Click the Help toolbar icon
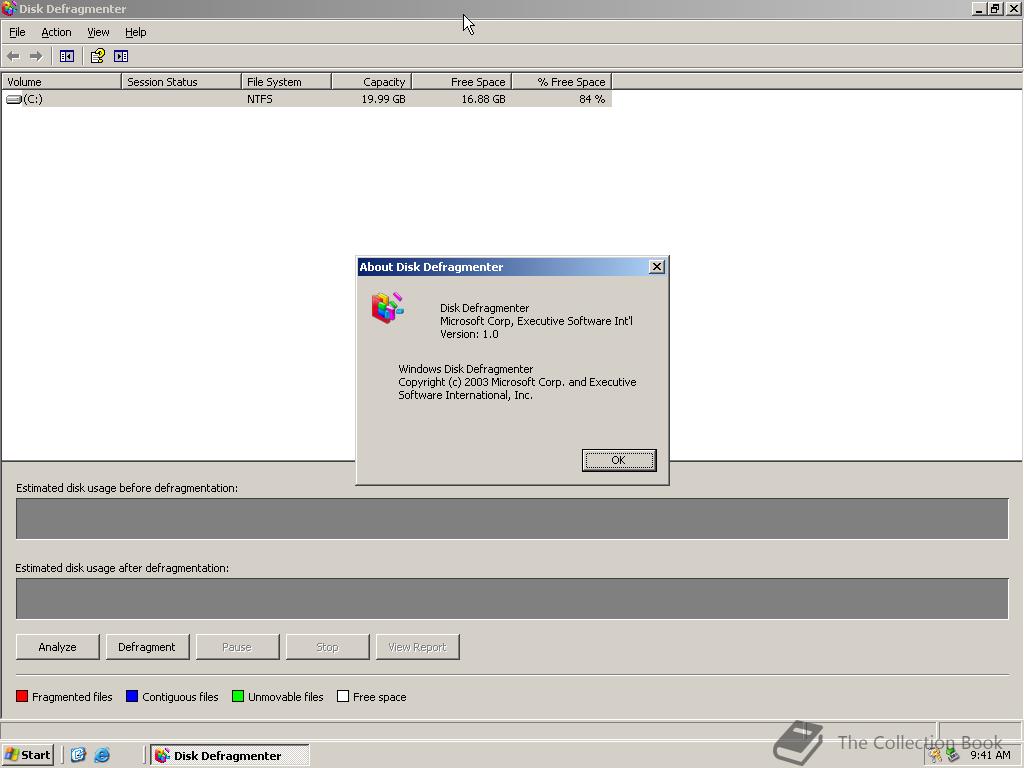 pos(97,56)
